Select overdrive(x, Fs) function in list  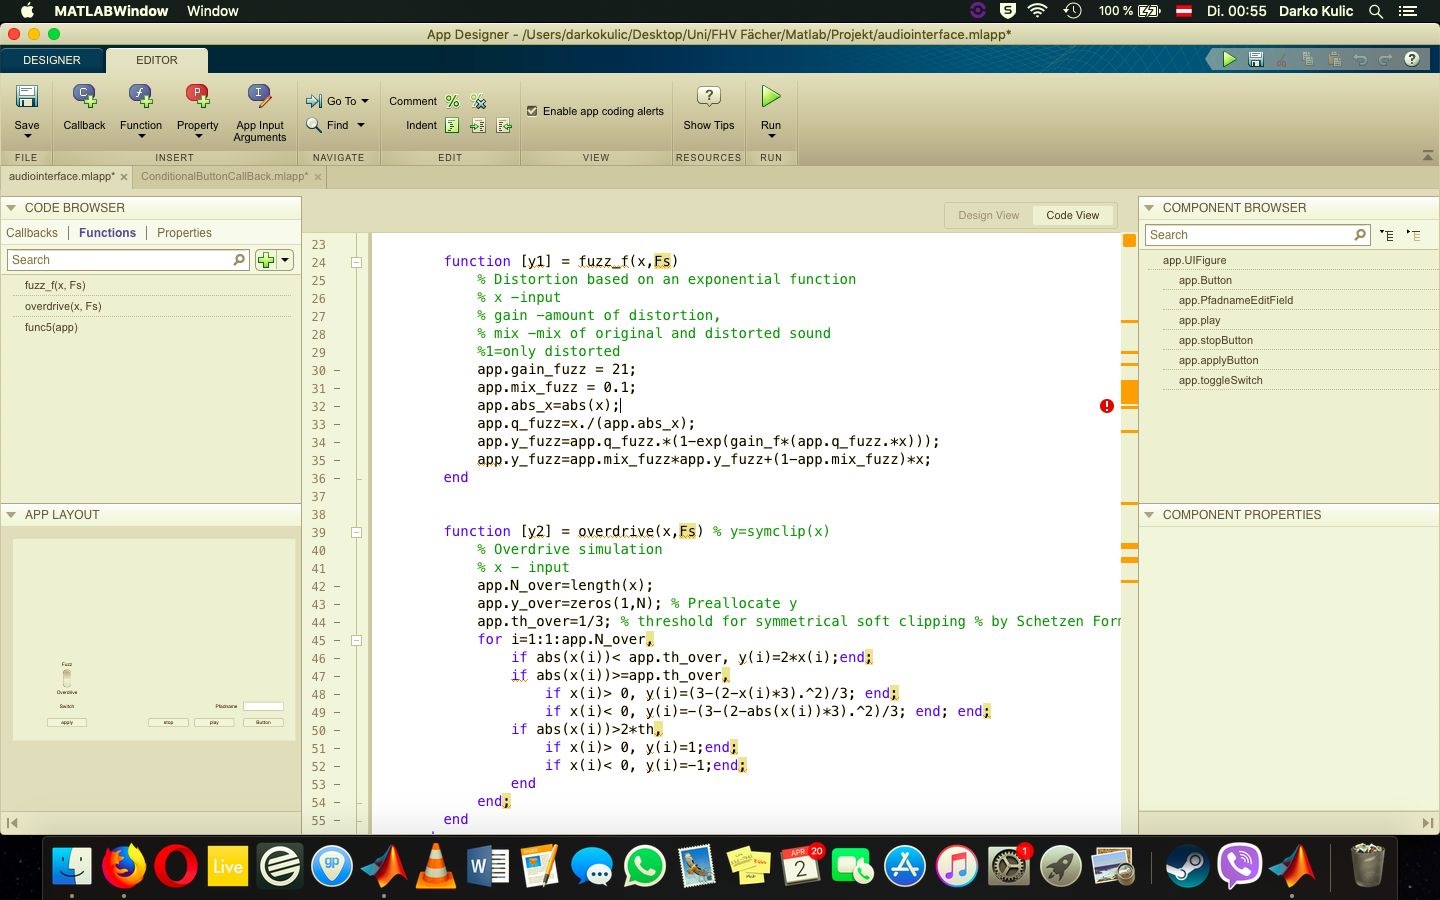[63, 306]
